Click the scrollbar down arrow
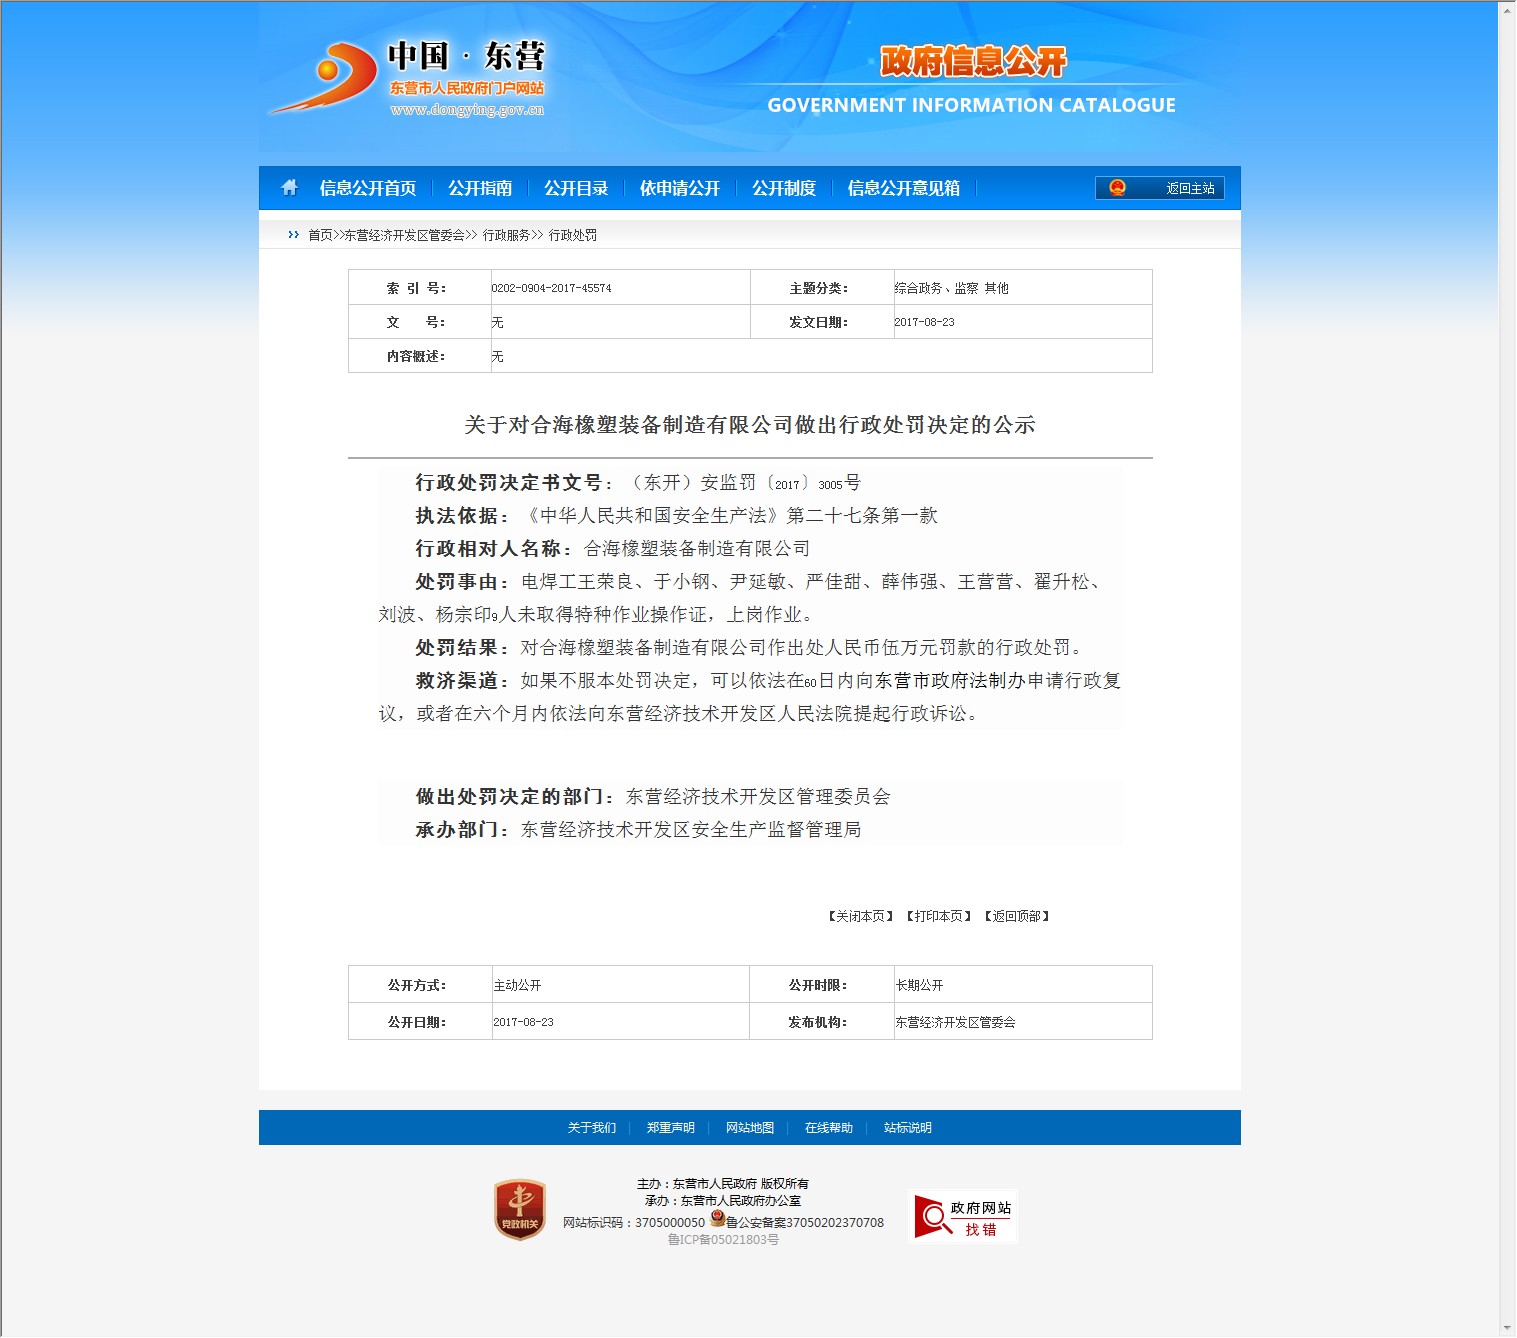 click(x=1508, y=1328)
